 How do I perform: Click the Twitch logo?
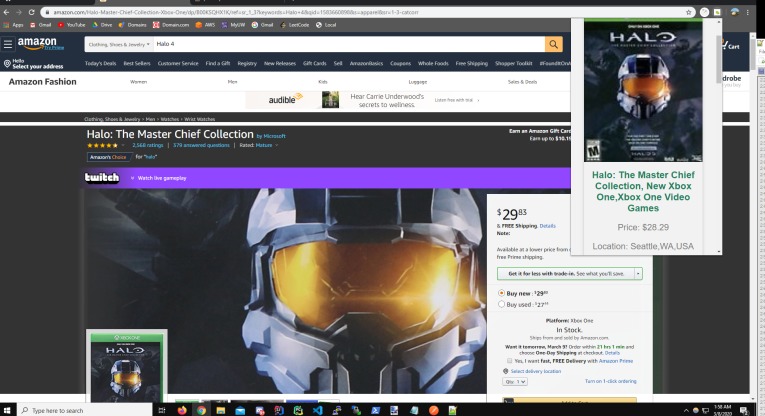[102, 178]
